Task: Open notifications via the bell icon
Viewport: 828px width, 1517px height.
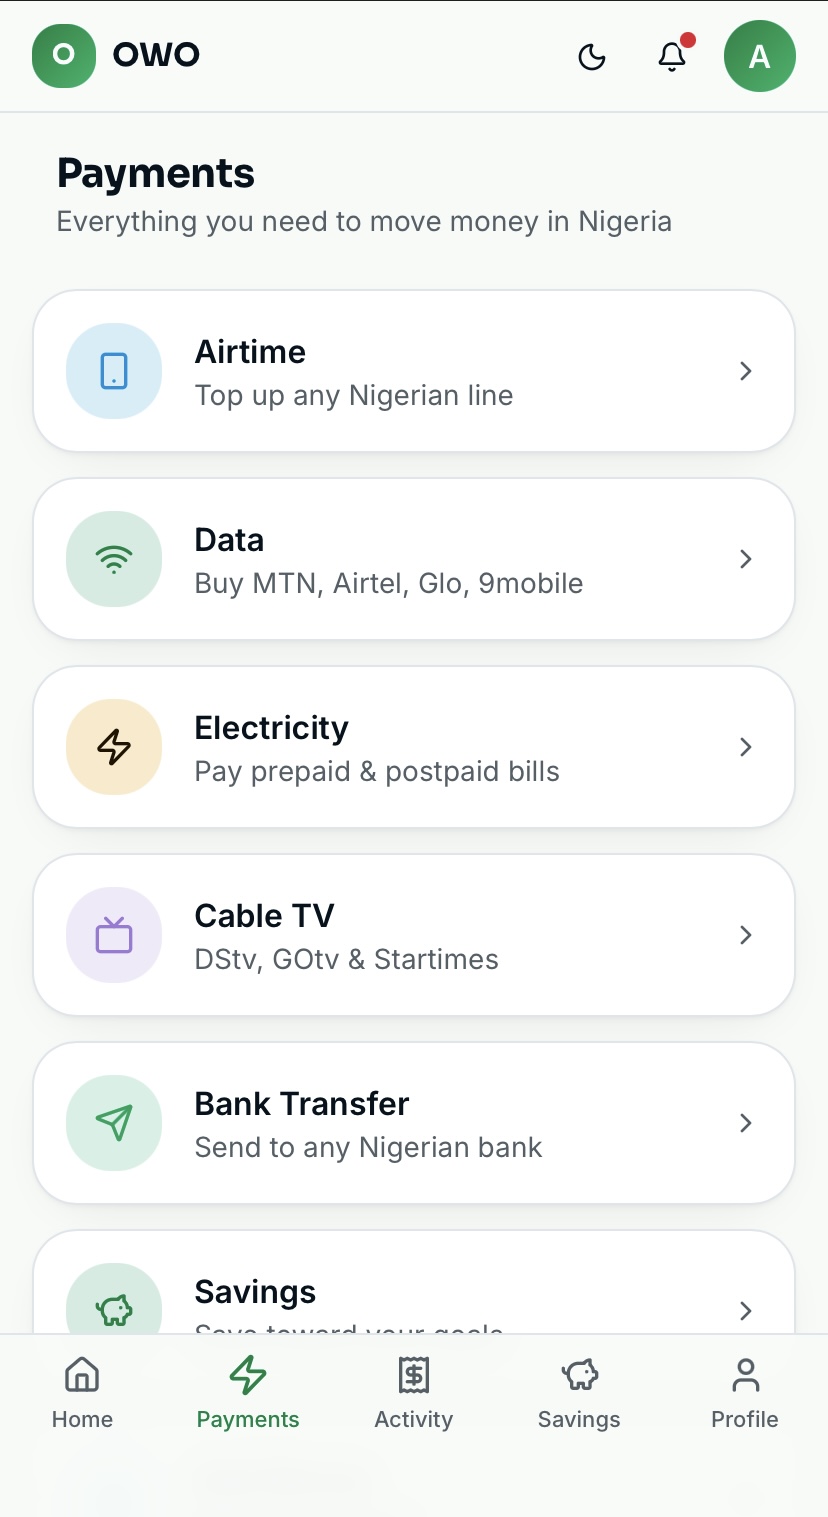Action: pos(672,57)
